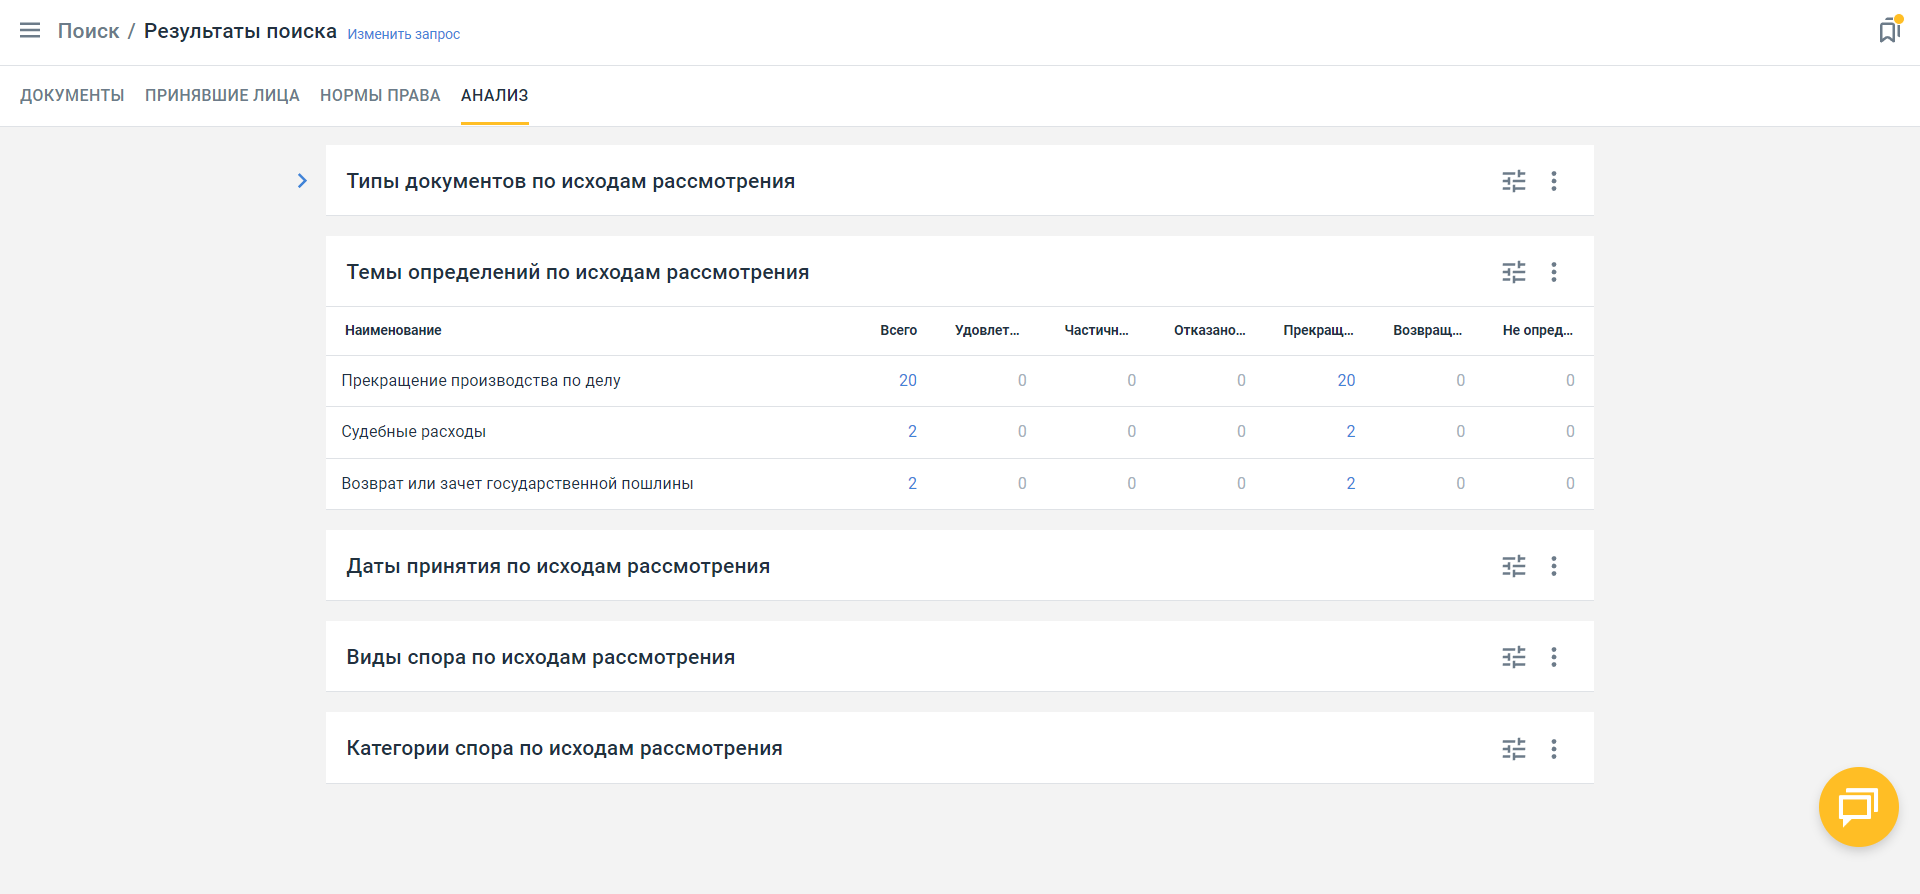The image size is (1920, 894).
Task: Expand the side panel with blue chevron
Action: [302, 181]
